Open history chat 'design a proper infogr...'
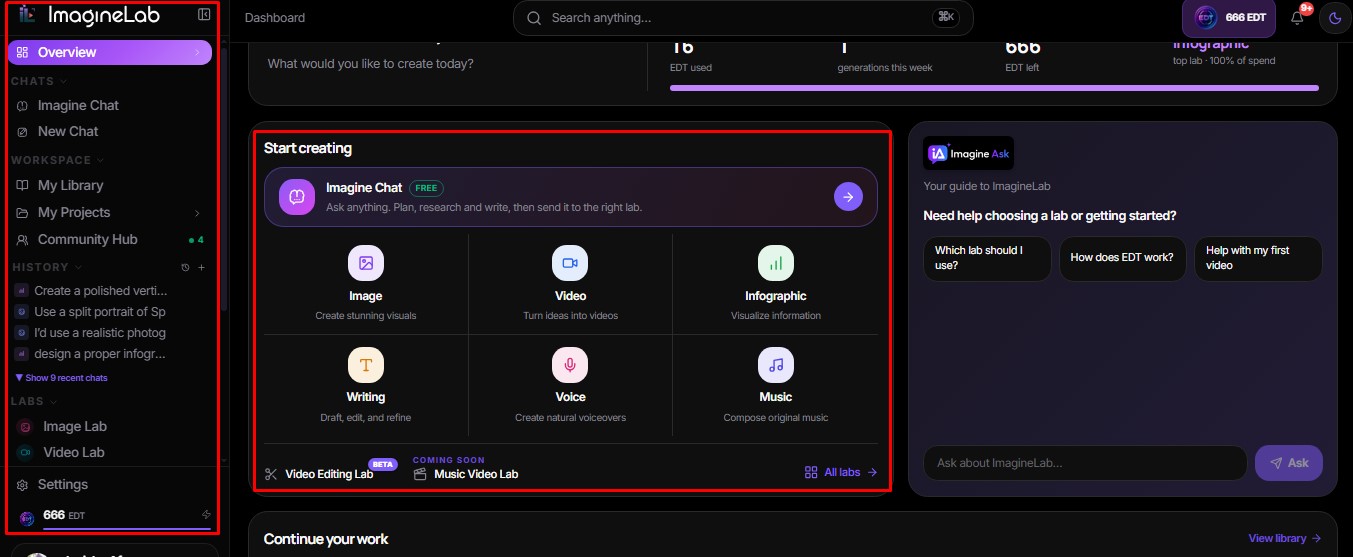This screenshot has height=557, width=1353. click(x=100, y=354)
